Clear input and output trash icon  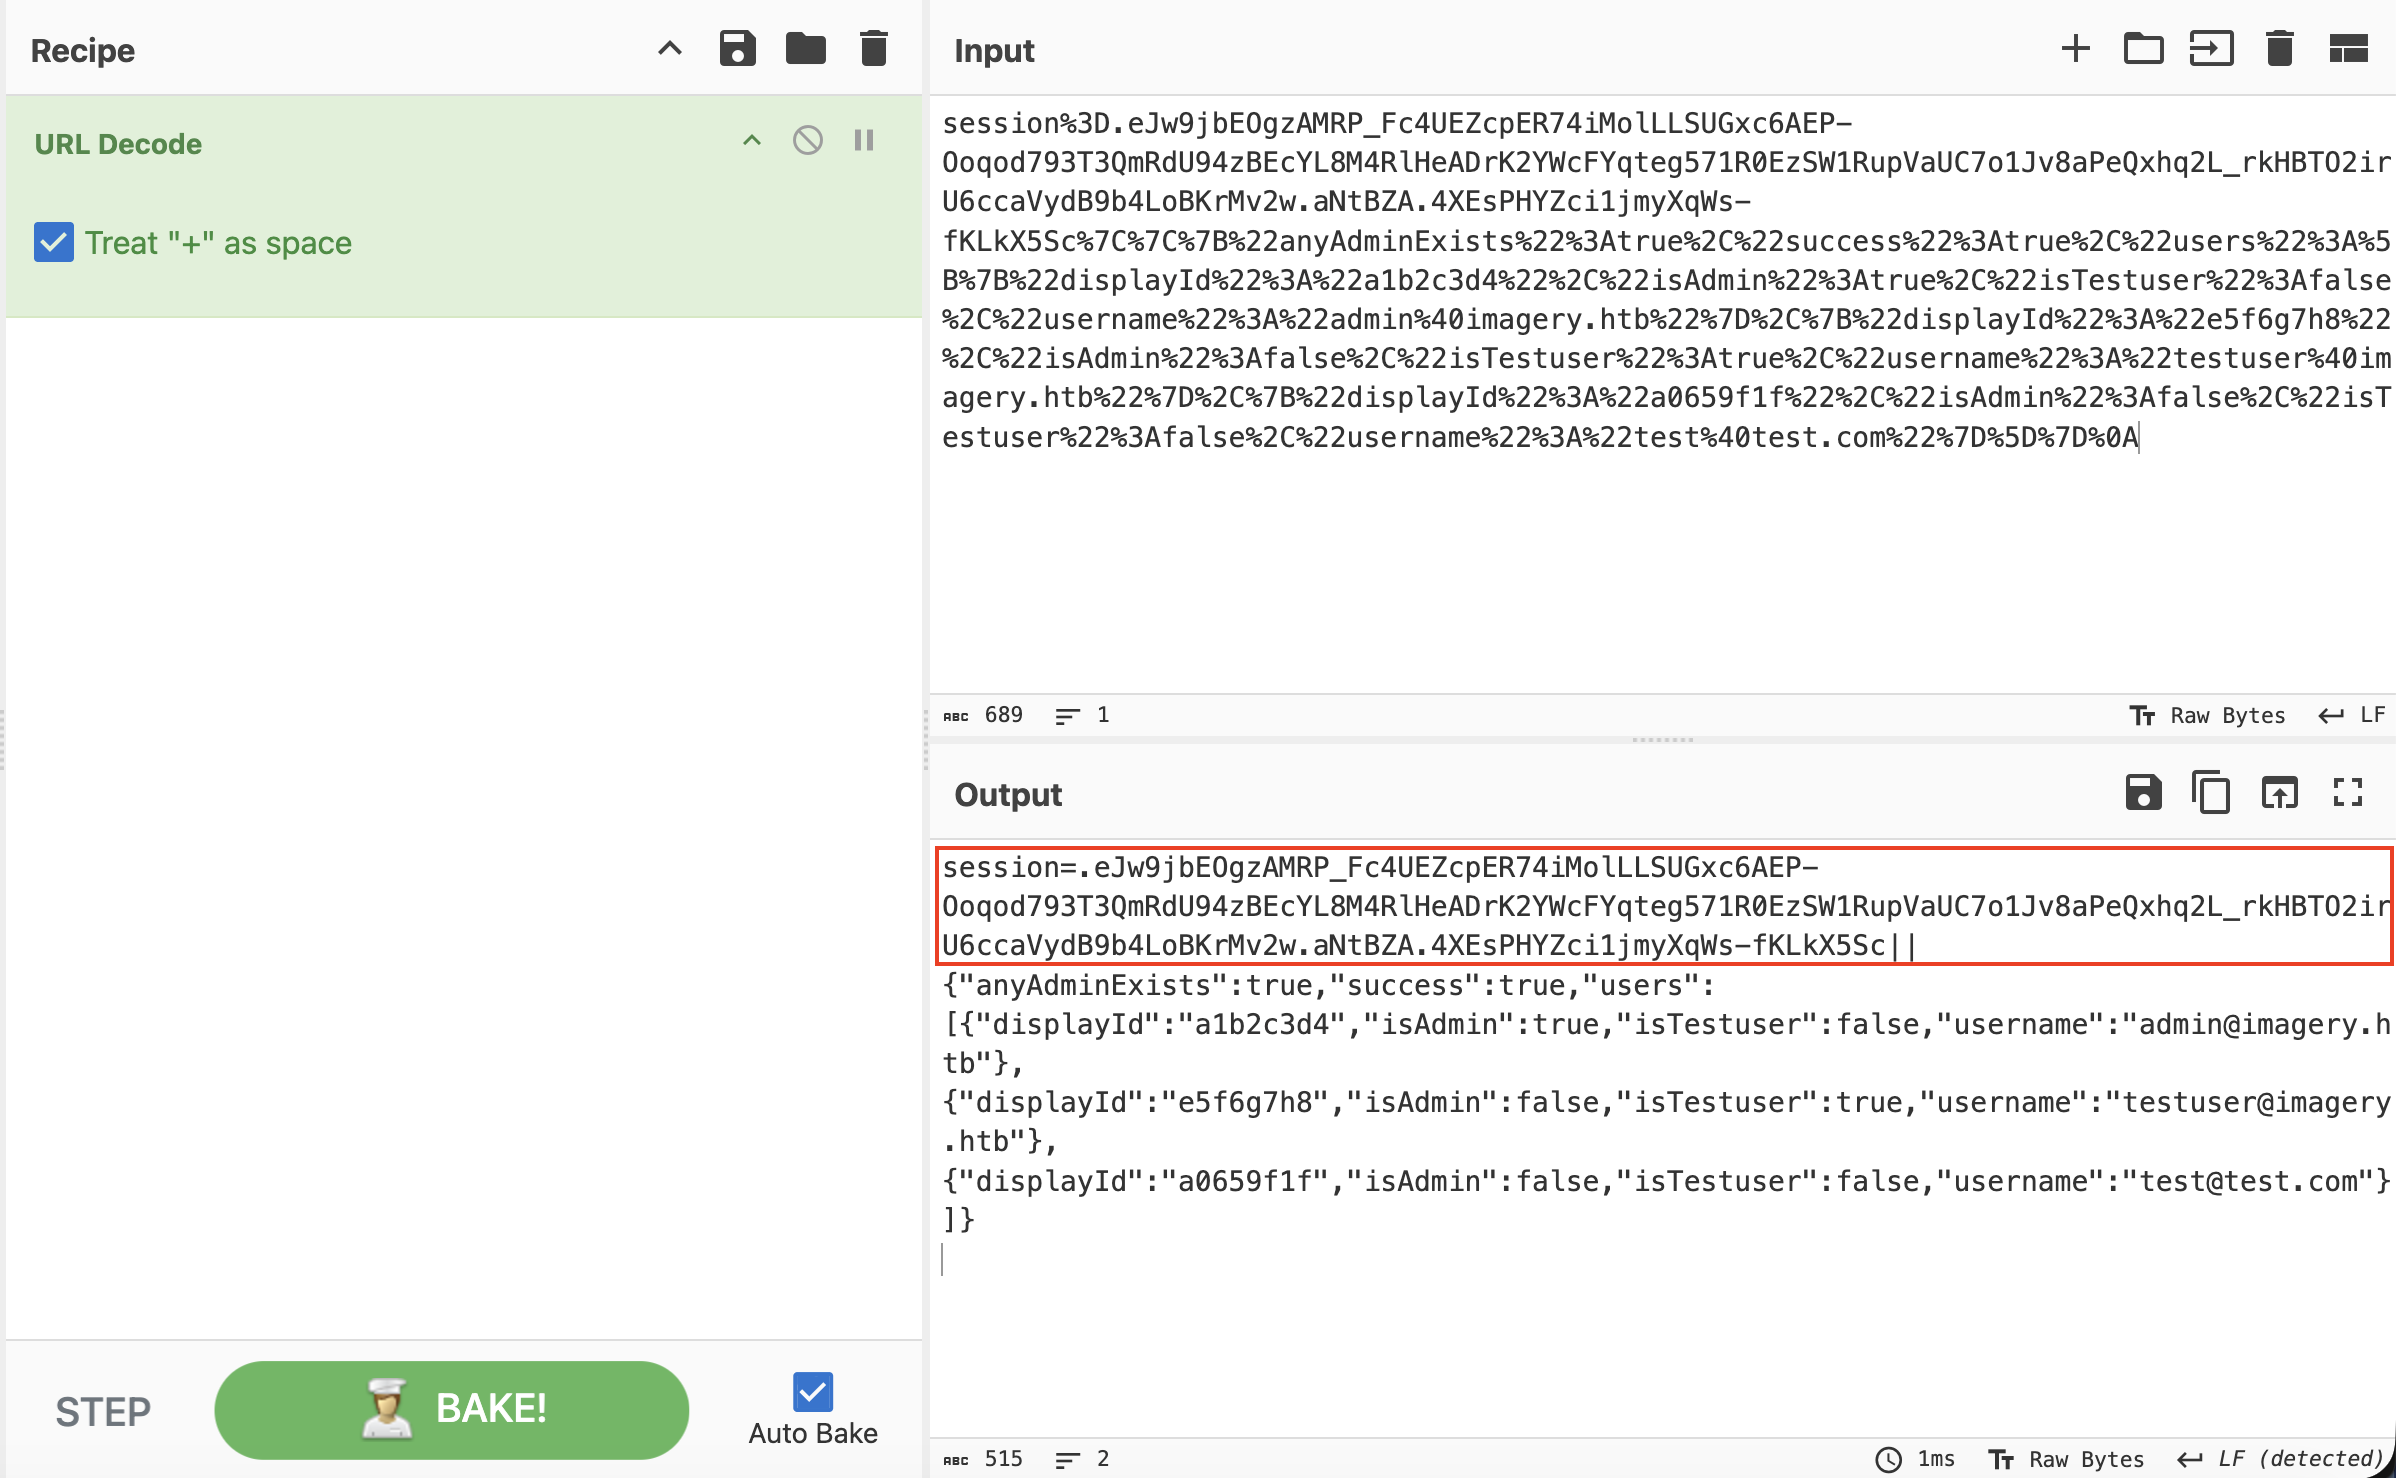click(x=2279, y=48)
